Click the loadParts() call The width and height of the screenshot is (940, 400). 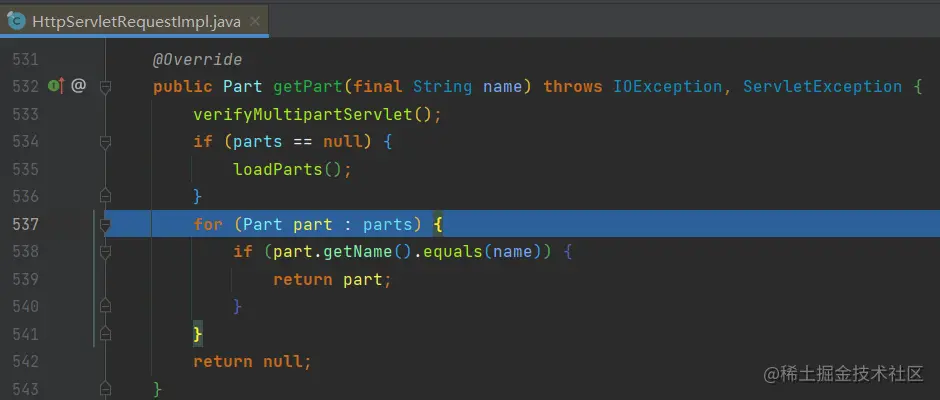(287, 169)
